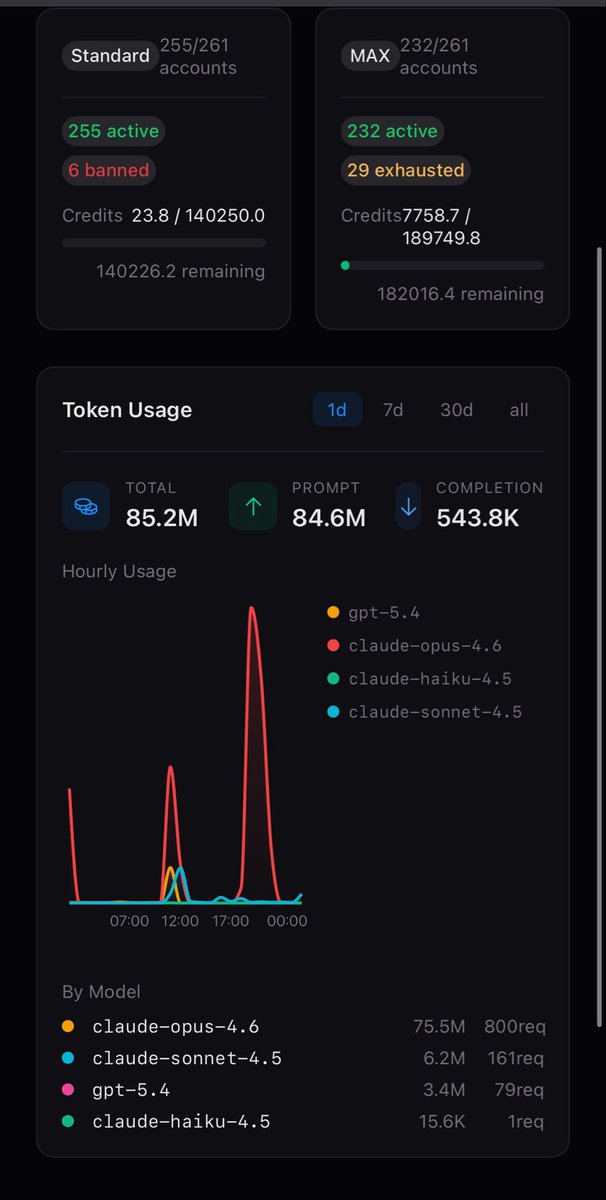The width and height of the screenshot is (606, 1200).
Task: Click the 182016.4 remaining text
Action: [x=461, y=294]
